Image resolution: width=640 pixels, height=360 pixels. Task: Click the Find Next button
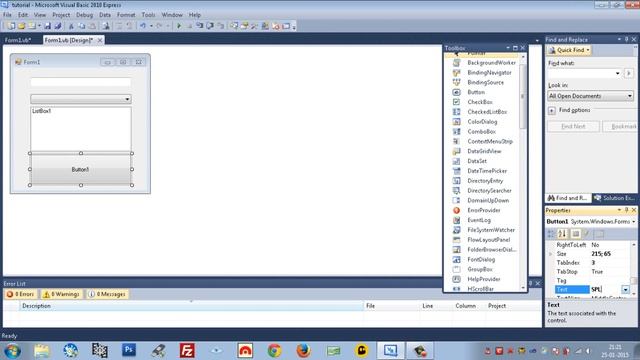(x=573, y=127)
